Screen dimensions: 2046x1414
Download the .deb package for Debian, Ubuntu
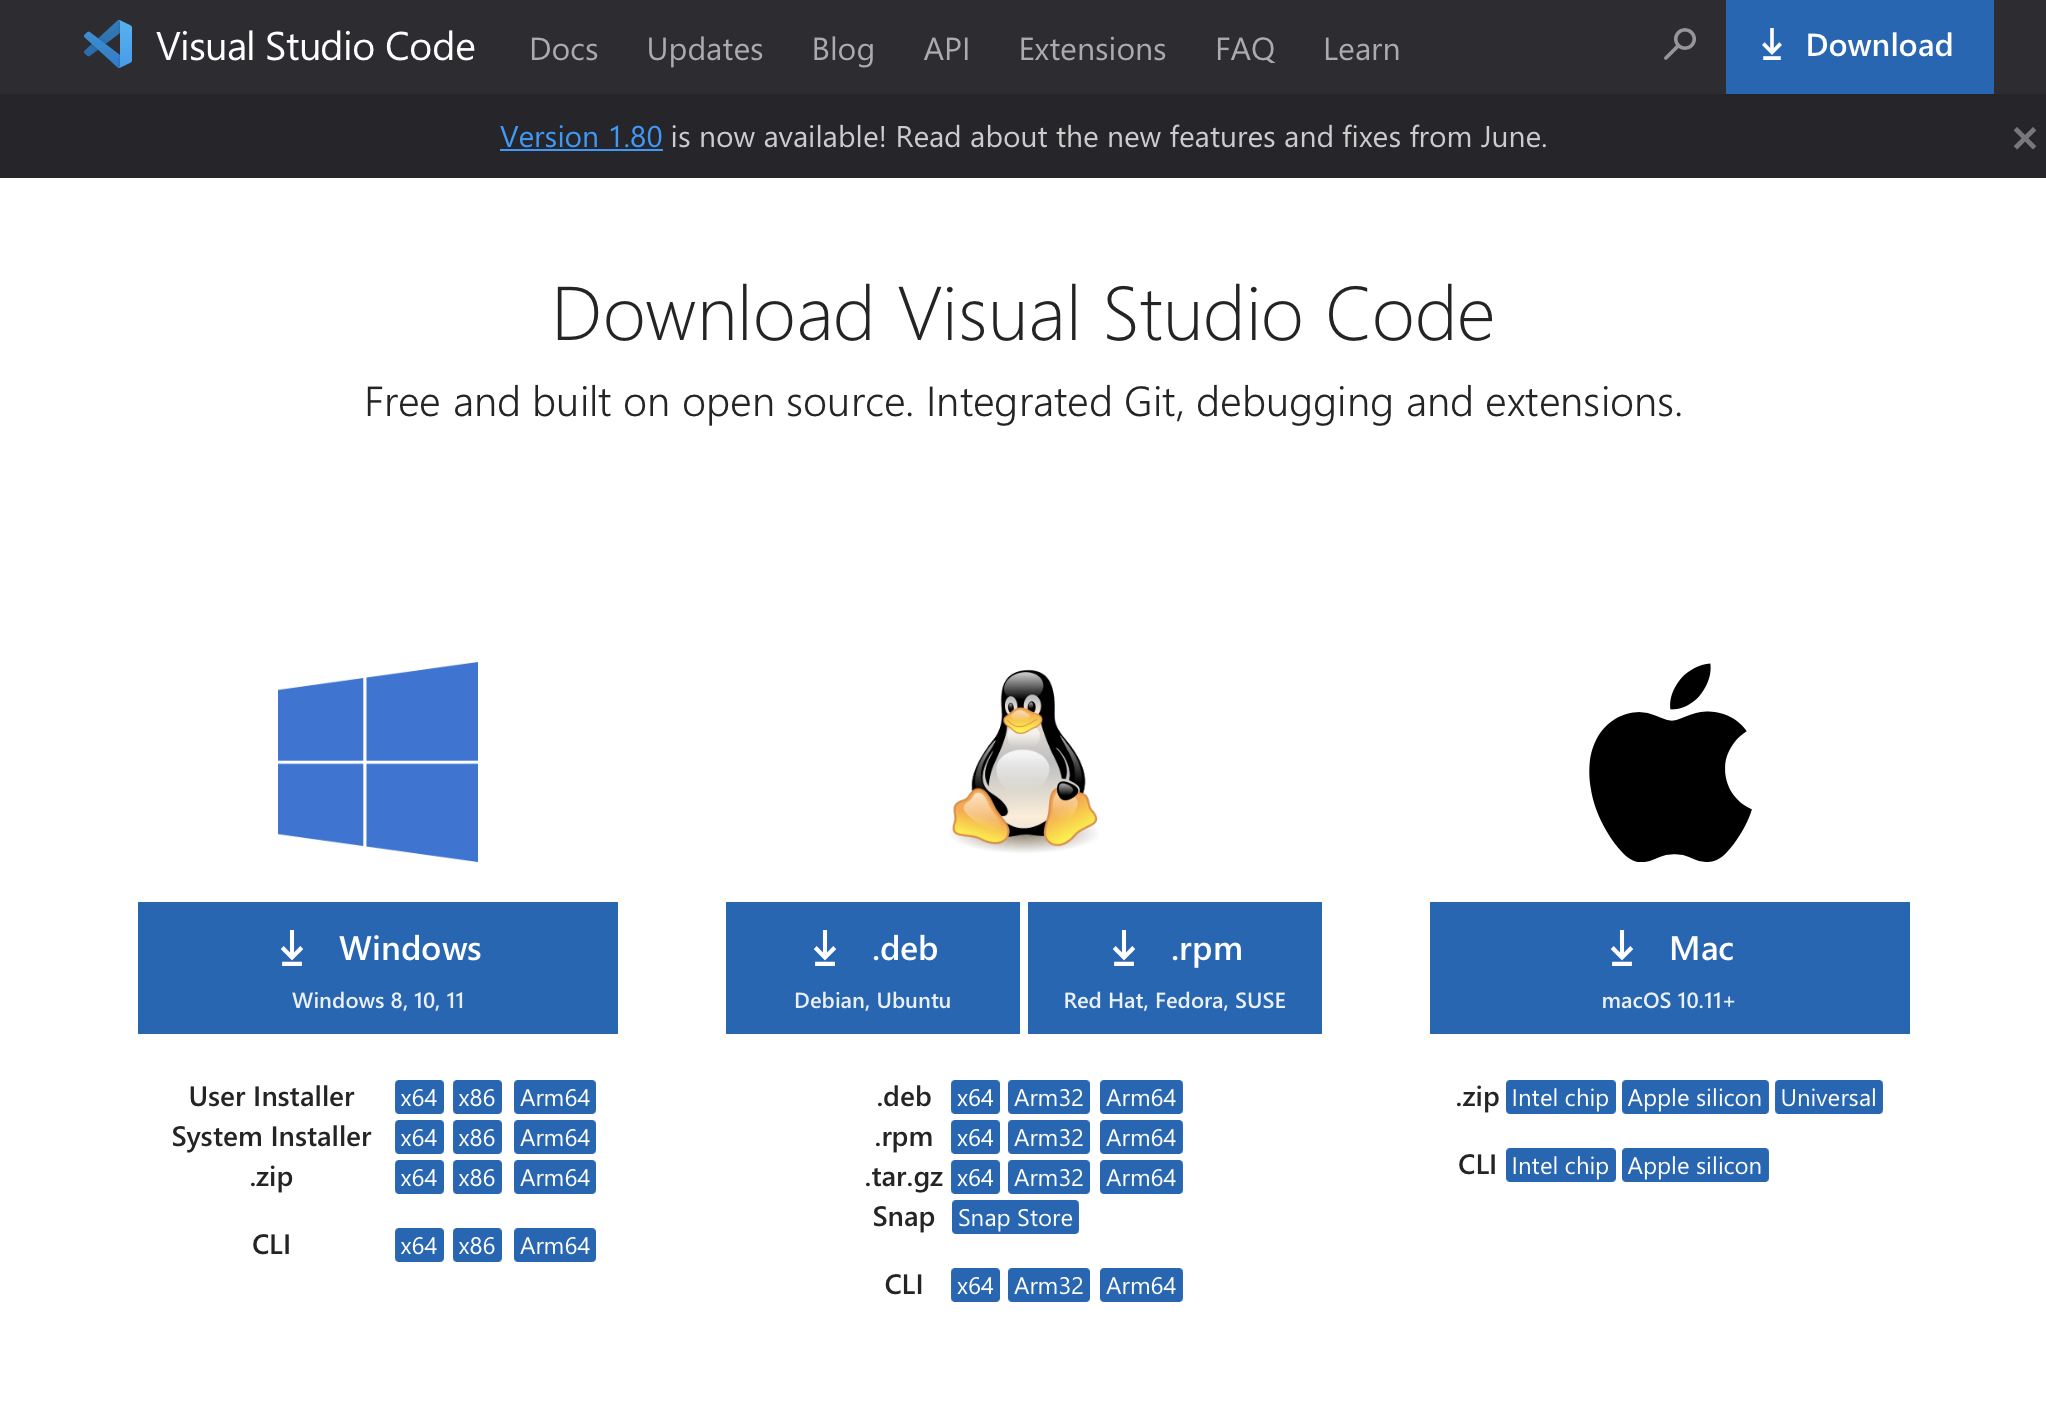coord(873,968)
